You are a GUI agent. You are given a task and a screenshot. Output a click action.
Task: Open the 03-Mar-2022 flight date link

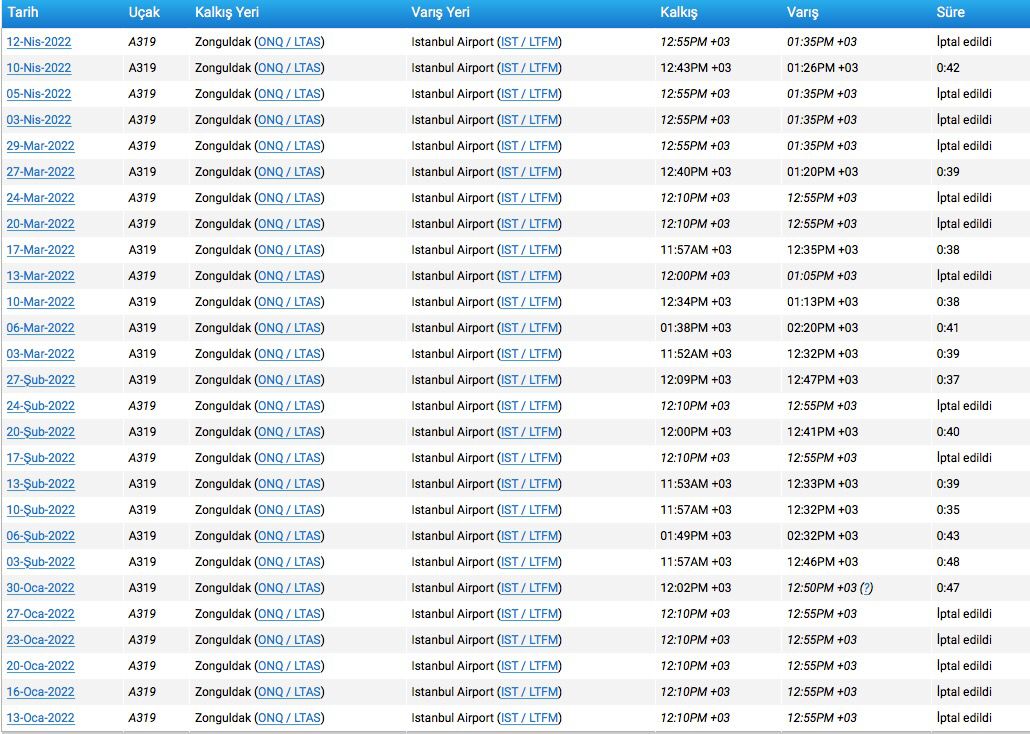pos(41,354)
